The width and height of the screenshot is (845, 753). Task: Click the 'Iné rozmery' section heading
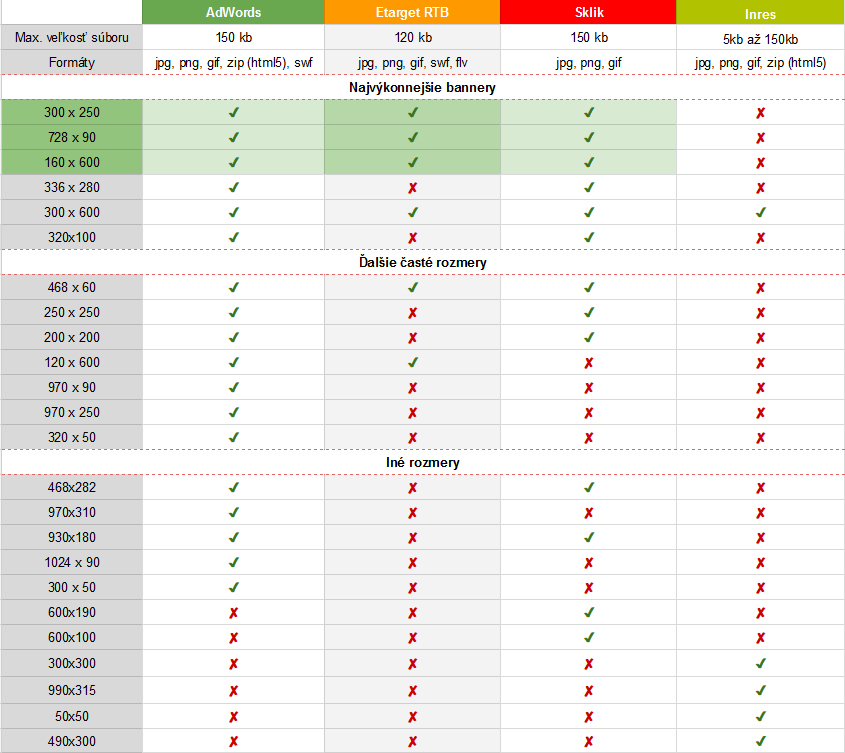[x=422, y=462]
